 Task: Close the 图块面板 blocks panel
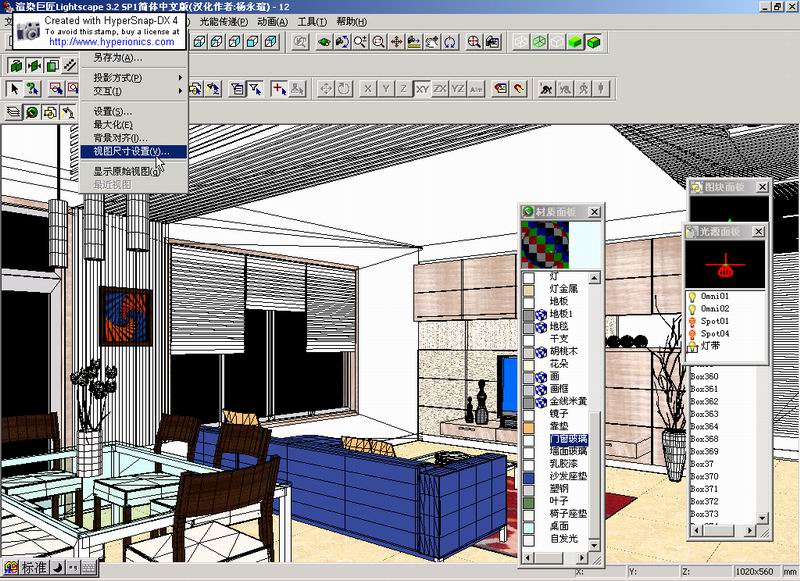(x=762, y=187)
